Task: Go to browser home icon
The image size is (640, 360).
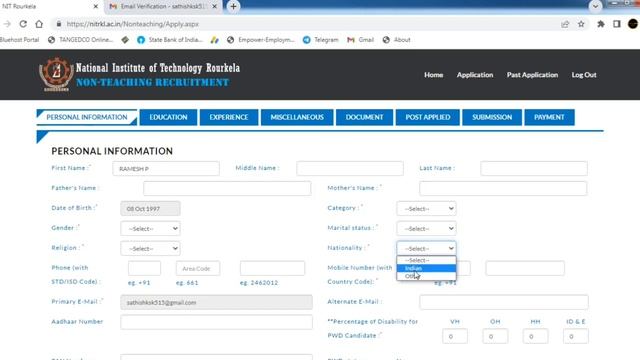Action: pyautogui.click(x=39, y=24)
